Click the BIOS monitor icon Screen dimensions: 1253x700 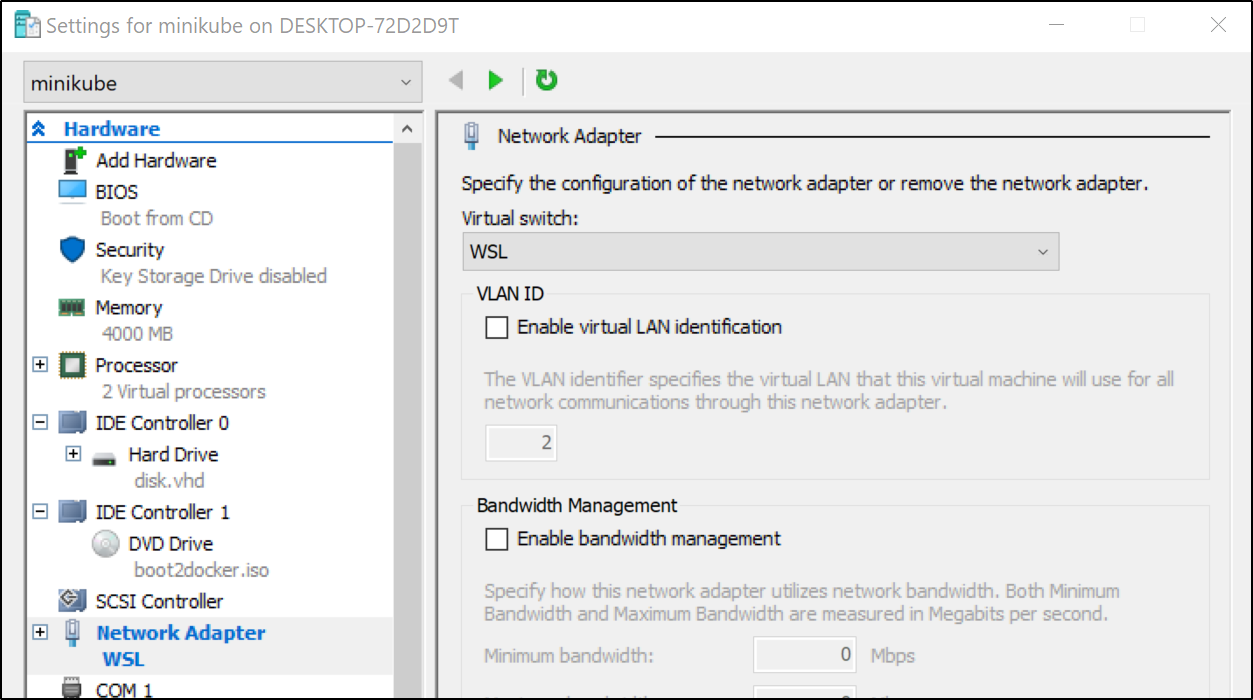[x=72, y=191]
